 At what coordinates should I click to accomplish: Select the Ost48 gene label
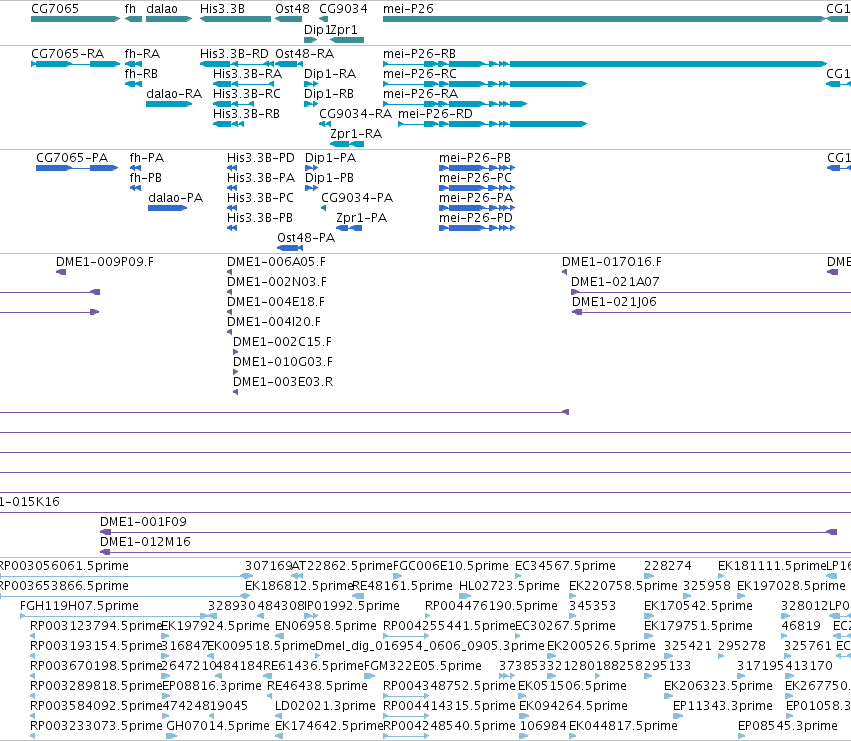coord(292,9)
